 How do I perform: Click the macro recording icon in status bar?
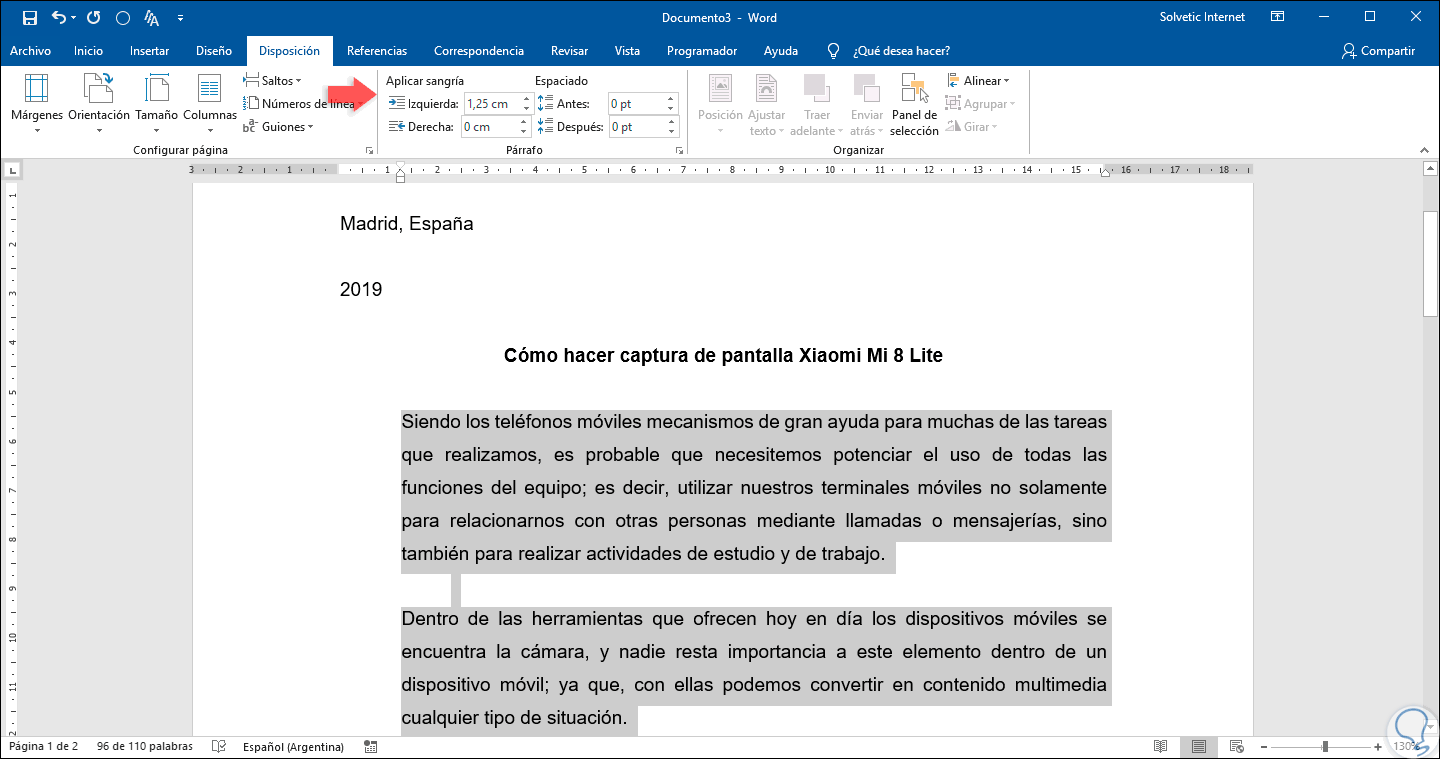click(x=371, y=747)
